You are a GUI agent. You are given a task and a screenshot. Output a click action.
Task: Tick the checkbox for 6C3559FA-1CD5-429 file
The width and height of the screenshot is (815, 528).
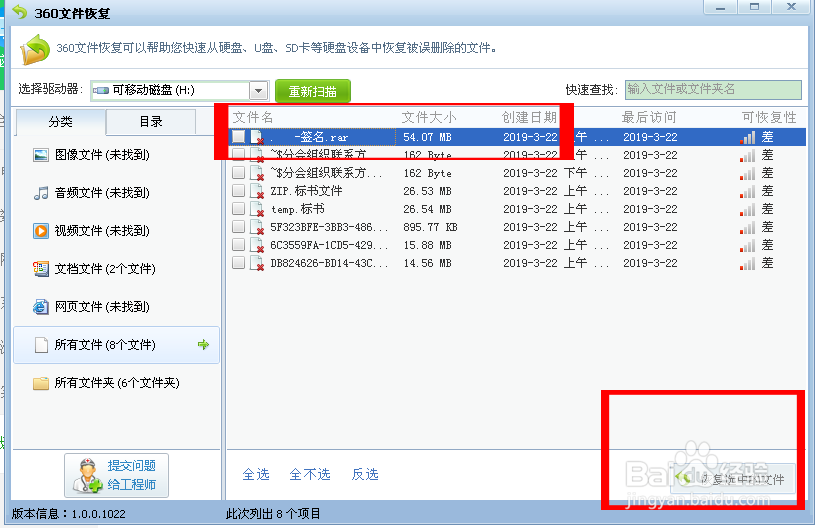[x=238, y=244]
